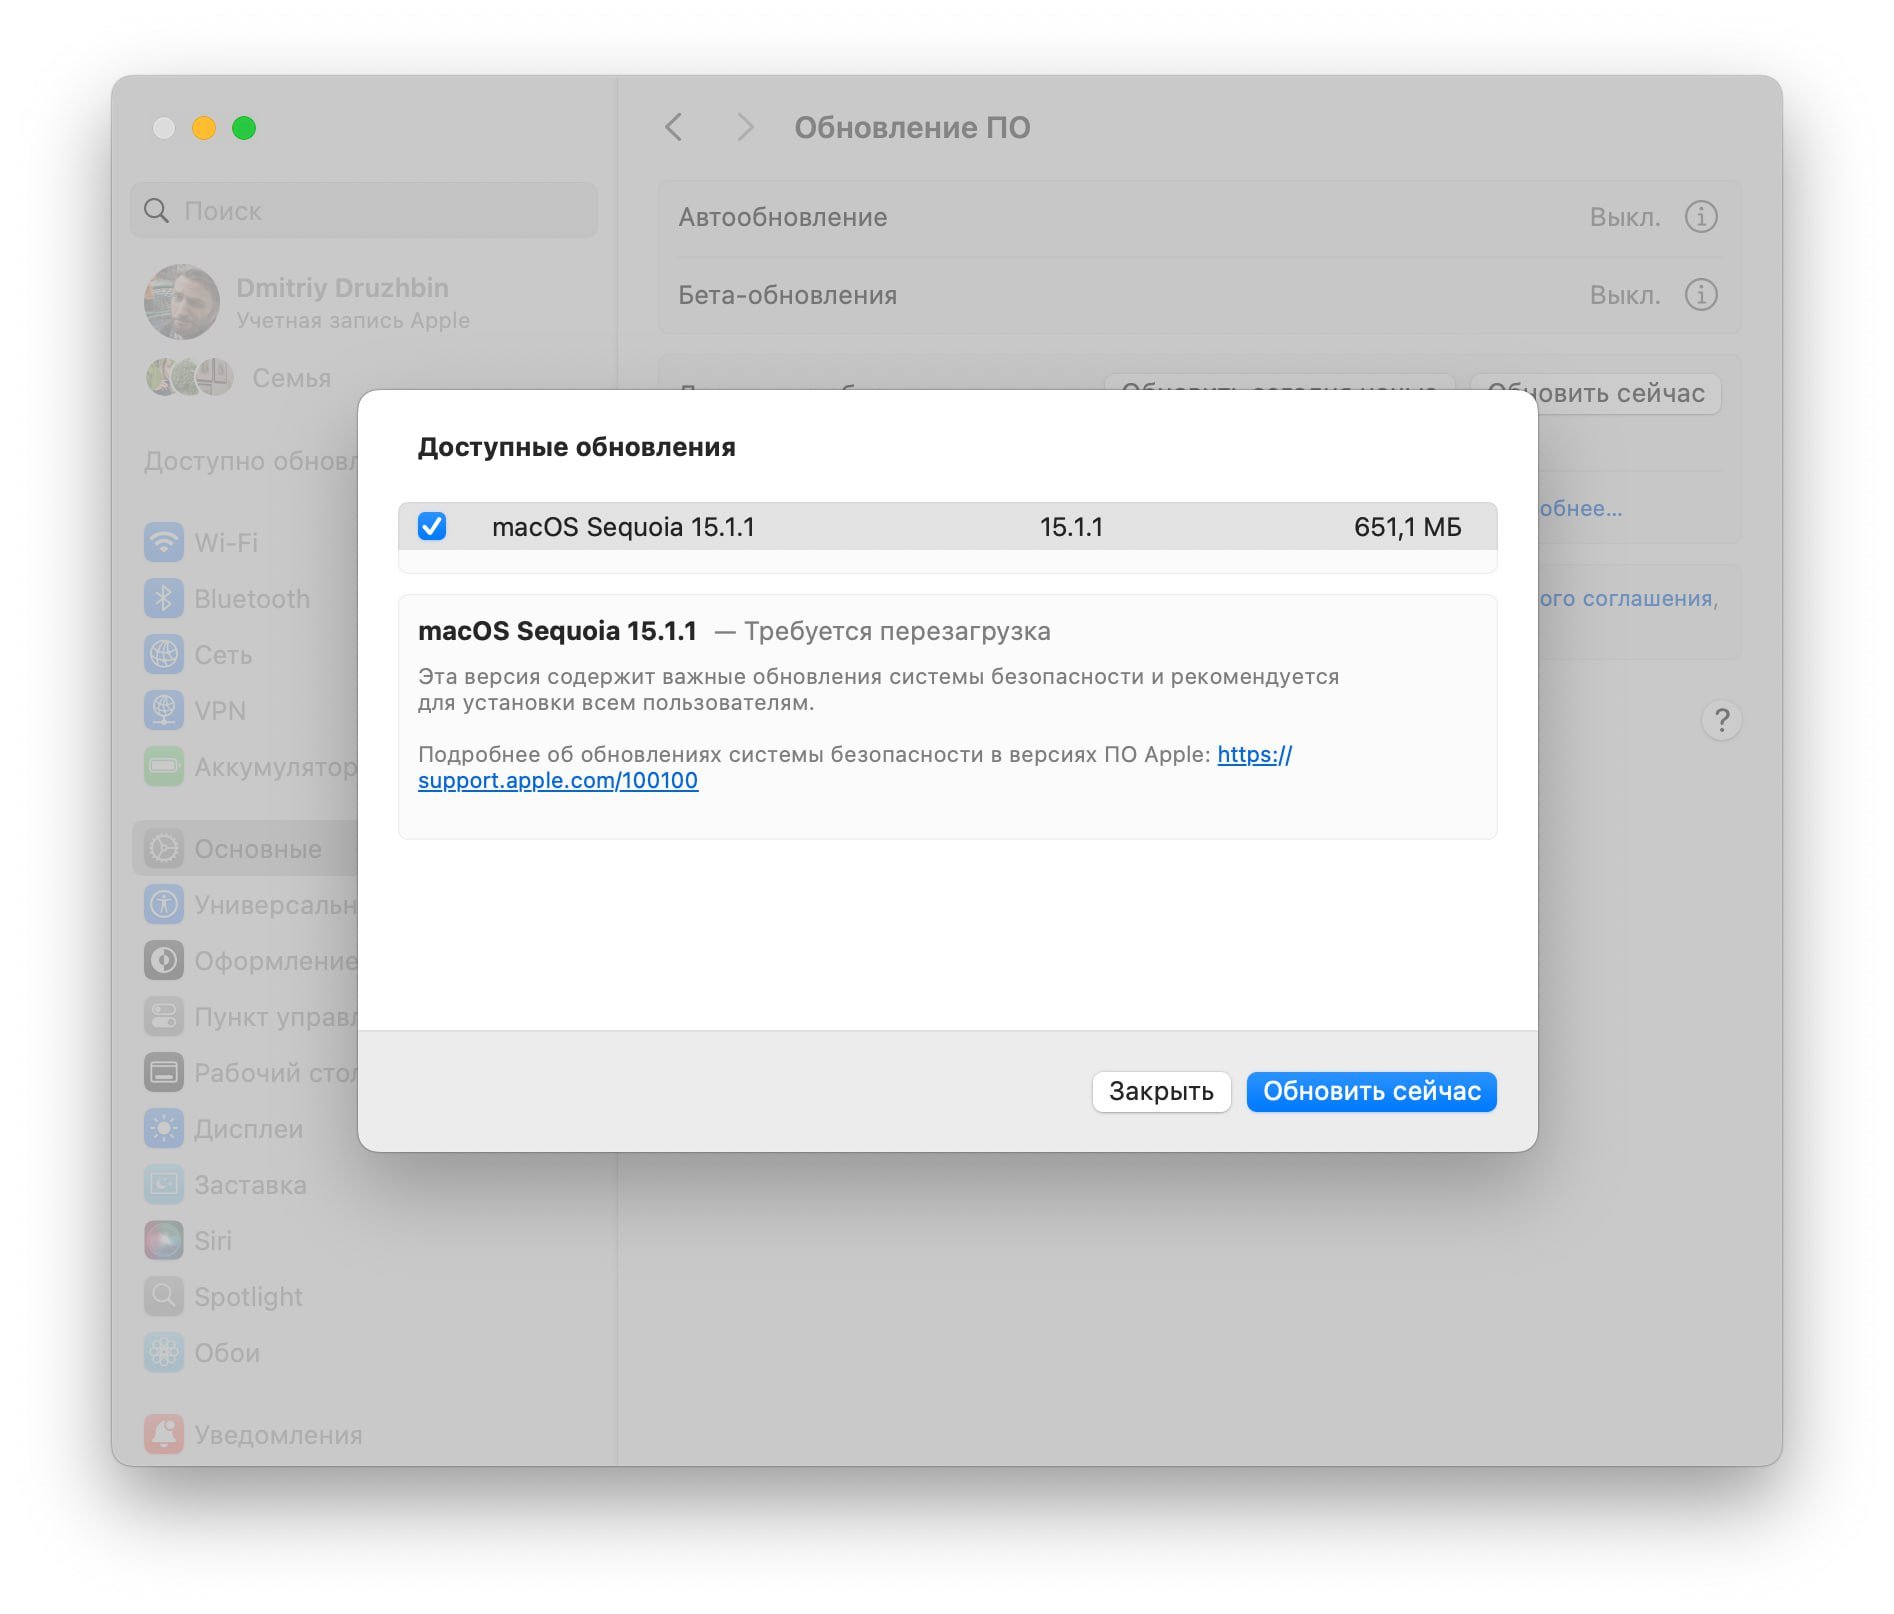Open the Siri settings label

[213, 1241]
